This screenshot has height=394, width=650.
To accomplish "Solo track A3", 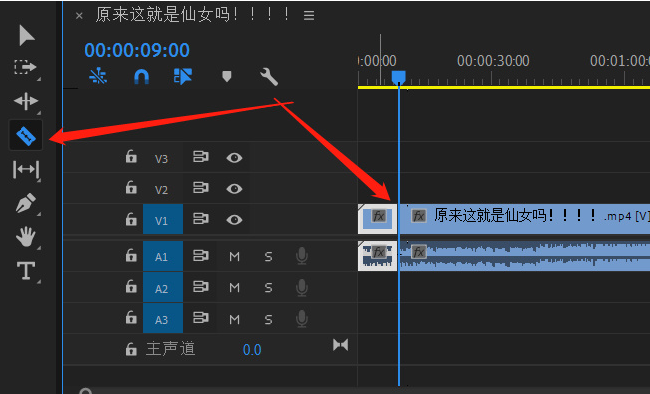I will tap(269, 319).
